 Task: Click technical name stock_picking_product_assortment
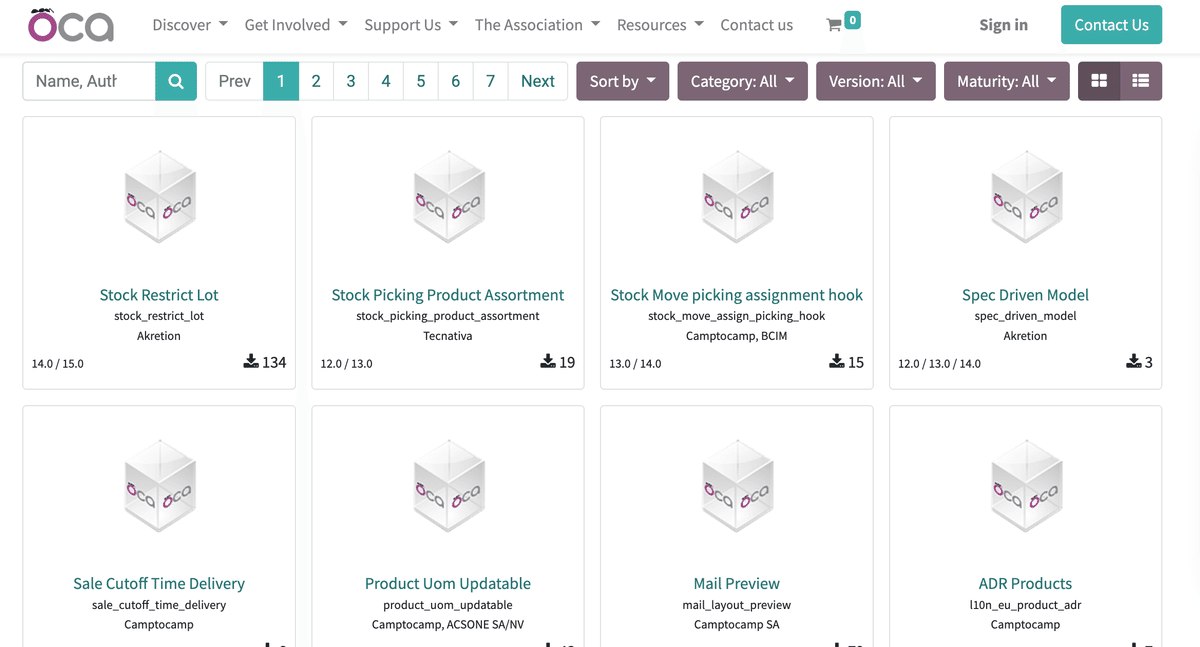448,316
